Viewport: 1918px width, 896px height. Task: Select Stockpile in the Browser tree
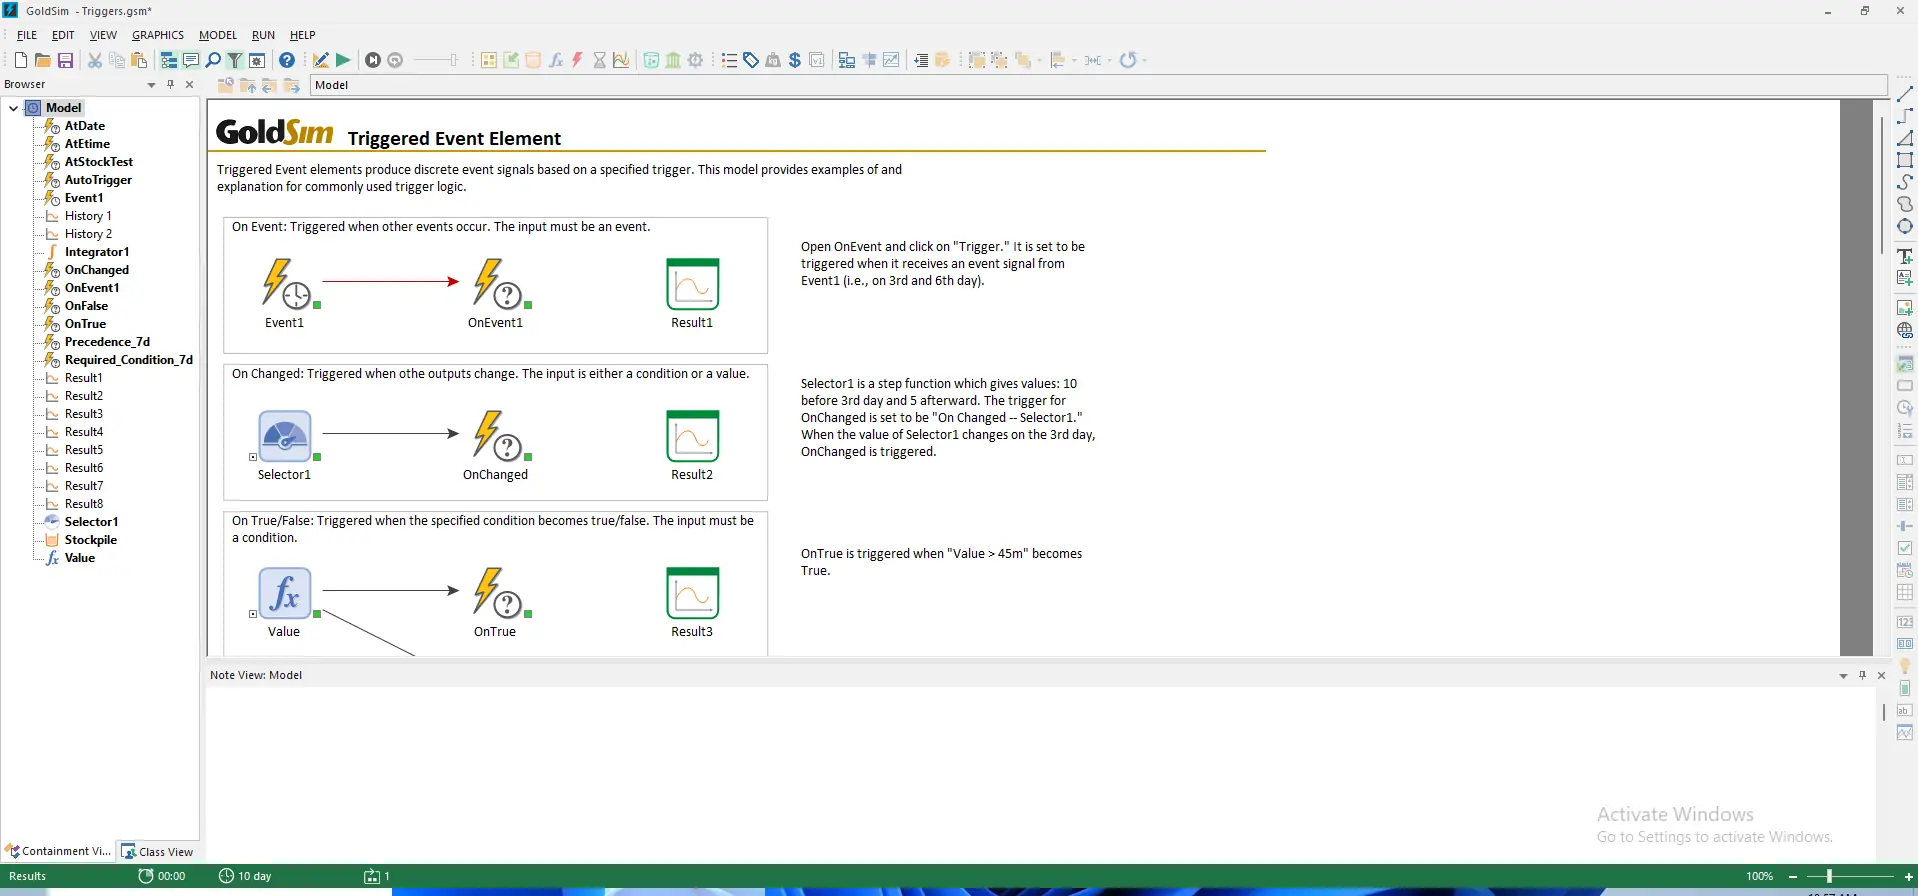pyautogui.click(x=91, y=540)
